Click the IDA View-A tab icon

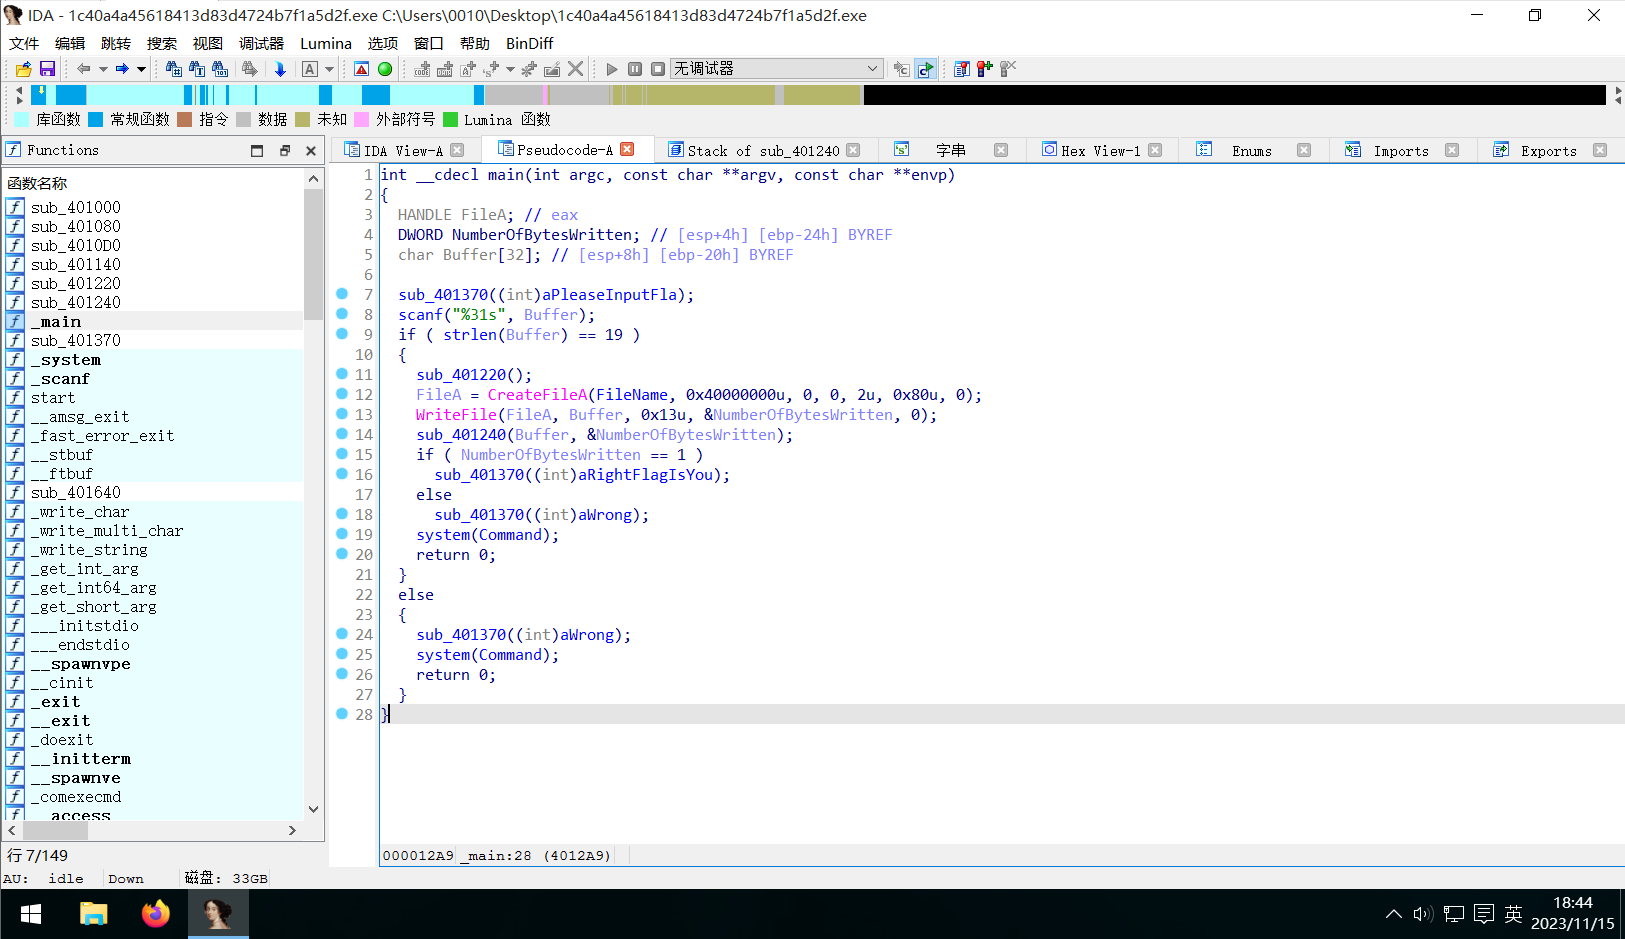352,150
